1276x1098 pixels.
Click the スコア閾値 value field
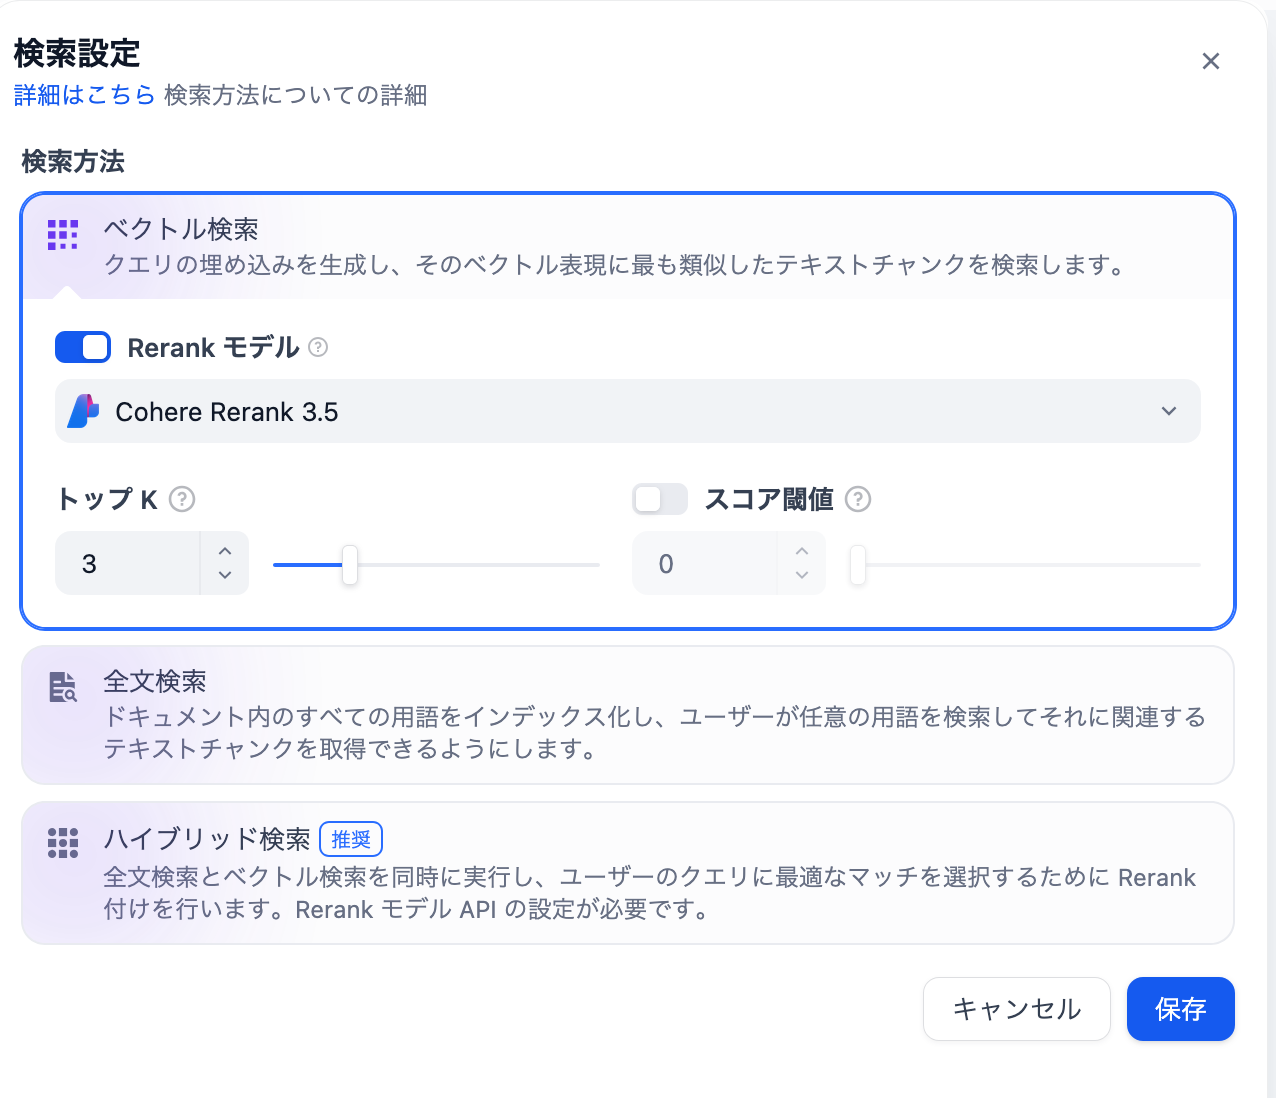coord(705,564)
